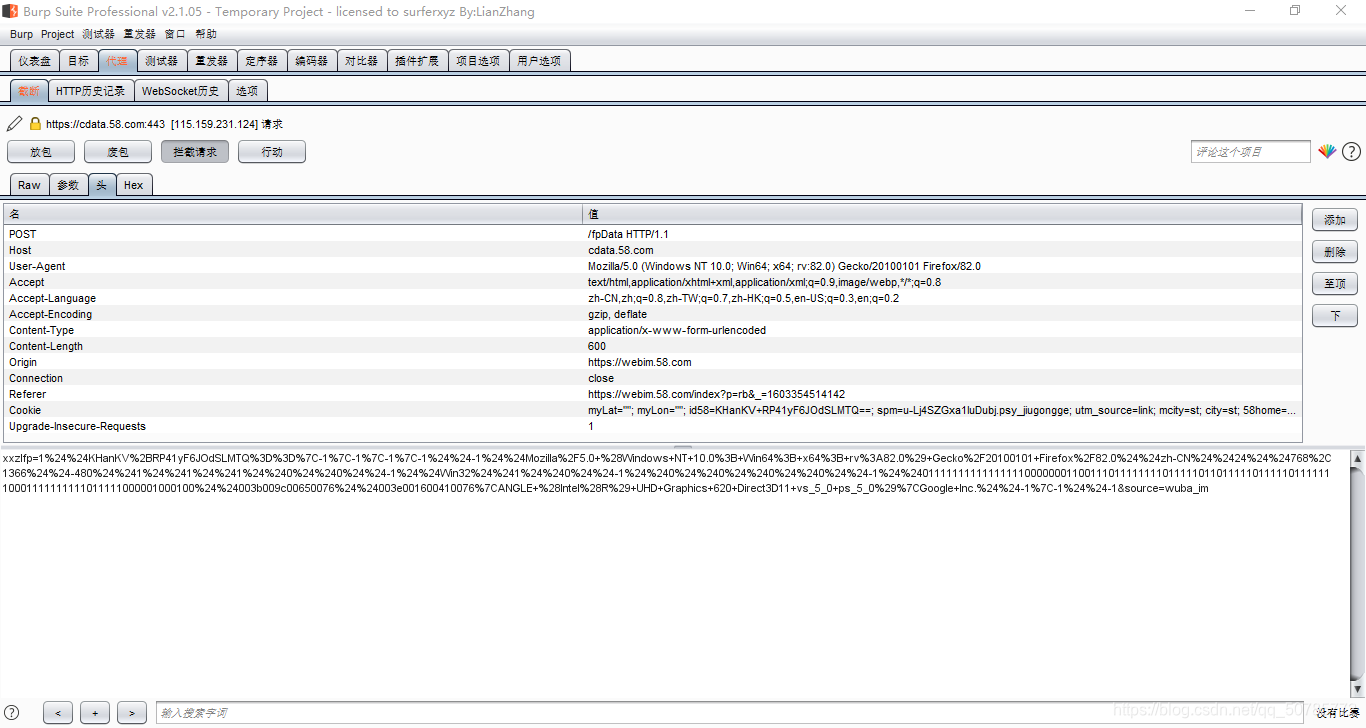The width and height of the screenshot is (1366, 728).
Task: Select the 头 headers view tab
Action: pos(101,185)
